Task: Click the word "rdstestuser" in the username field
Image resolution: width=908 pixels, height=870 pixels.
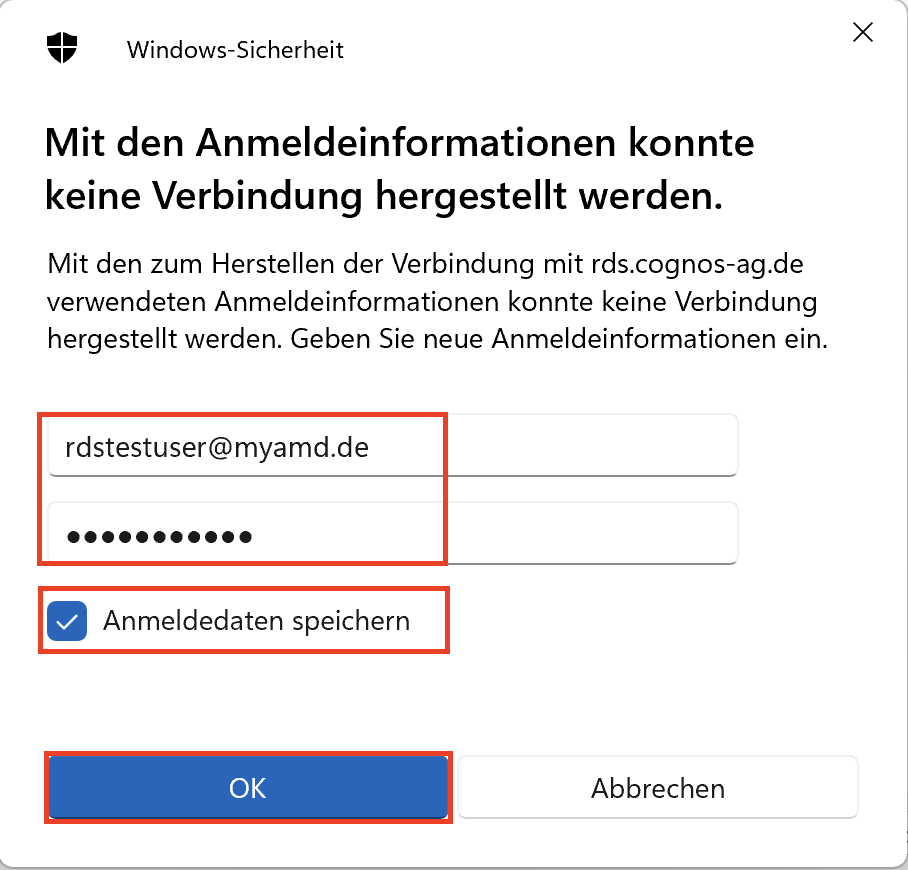Action: (134, 448)
